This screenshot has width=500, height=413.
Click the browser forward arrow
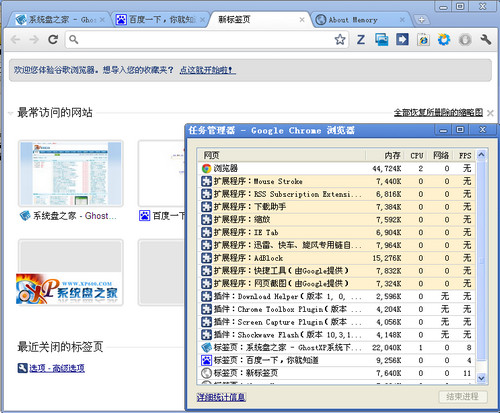tap(34, 40)
